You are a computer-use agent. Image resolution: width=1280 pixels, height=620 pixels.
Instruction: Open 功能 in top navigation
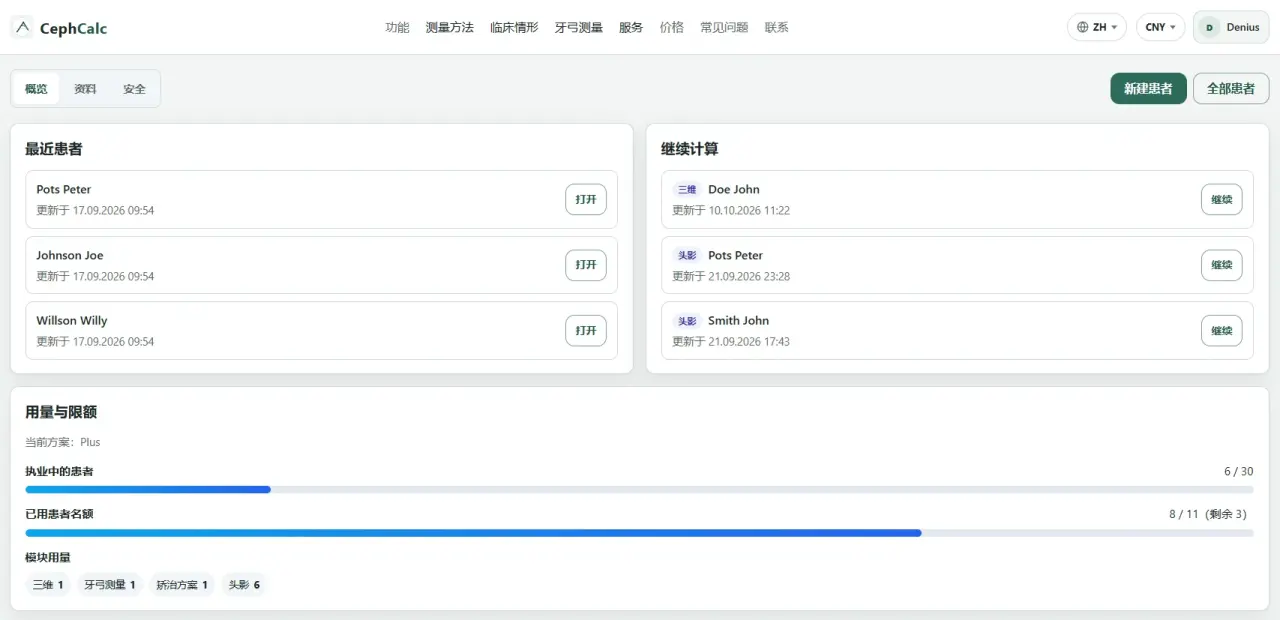click(397, 27)
